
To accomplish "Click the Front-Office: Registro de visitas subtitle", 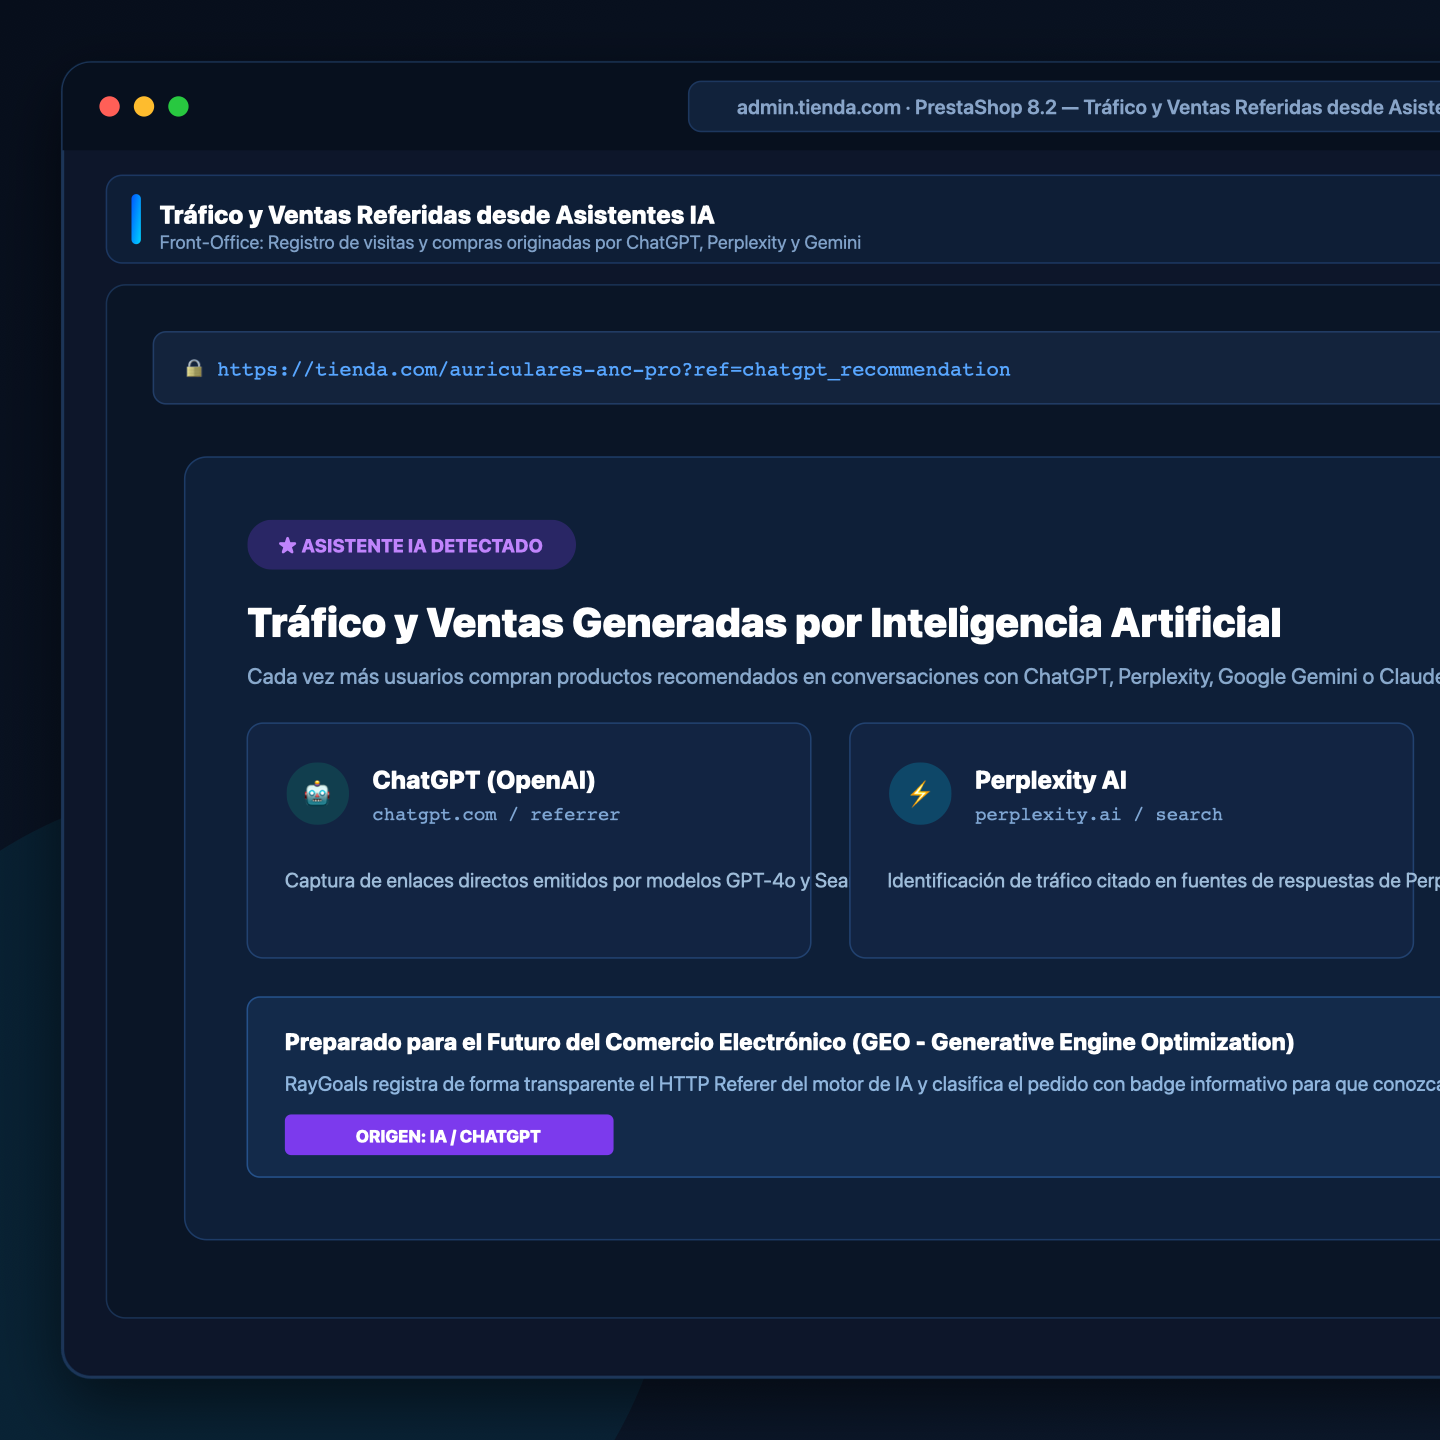I will (x=510, y=243).
